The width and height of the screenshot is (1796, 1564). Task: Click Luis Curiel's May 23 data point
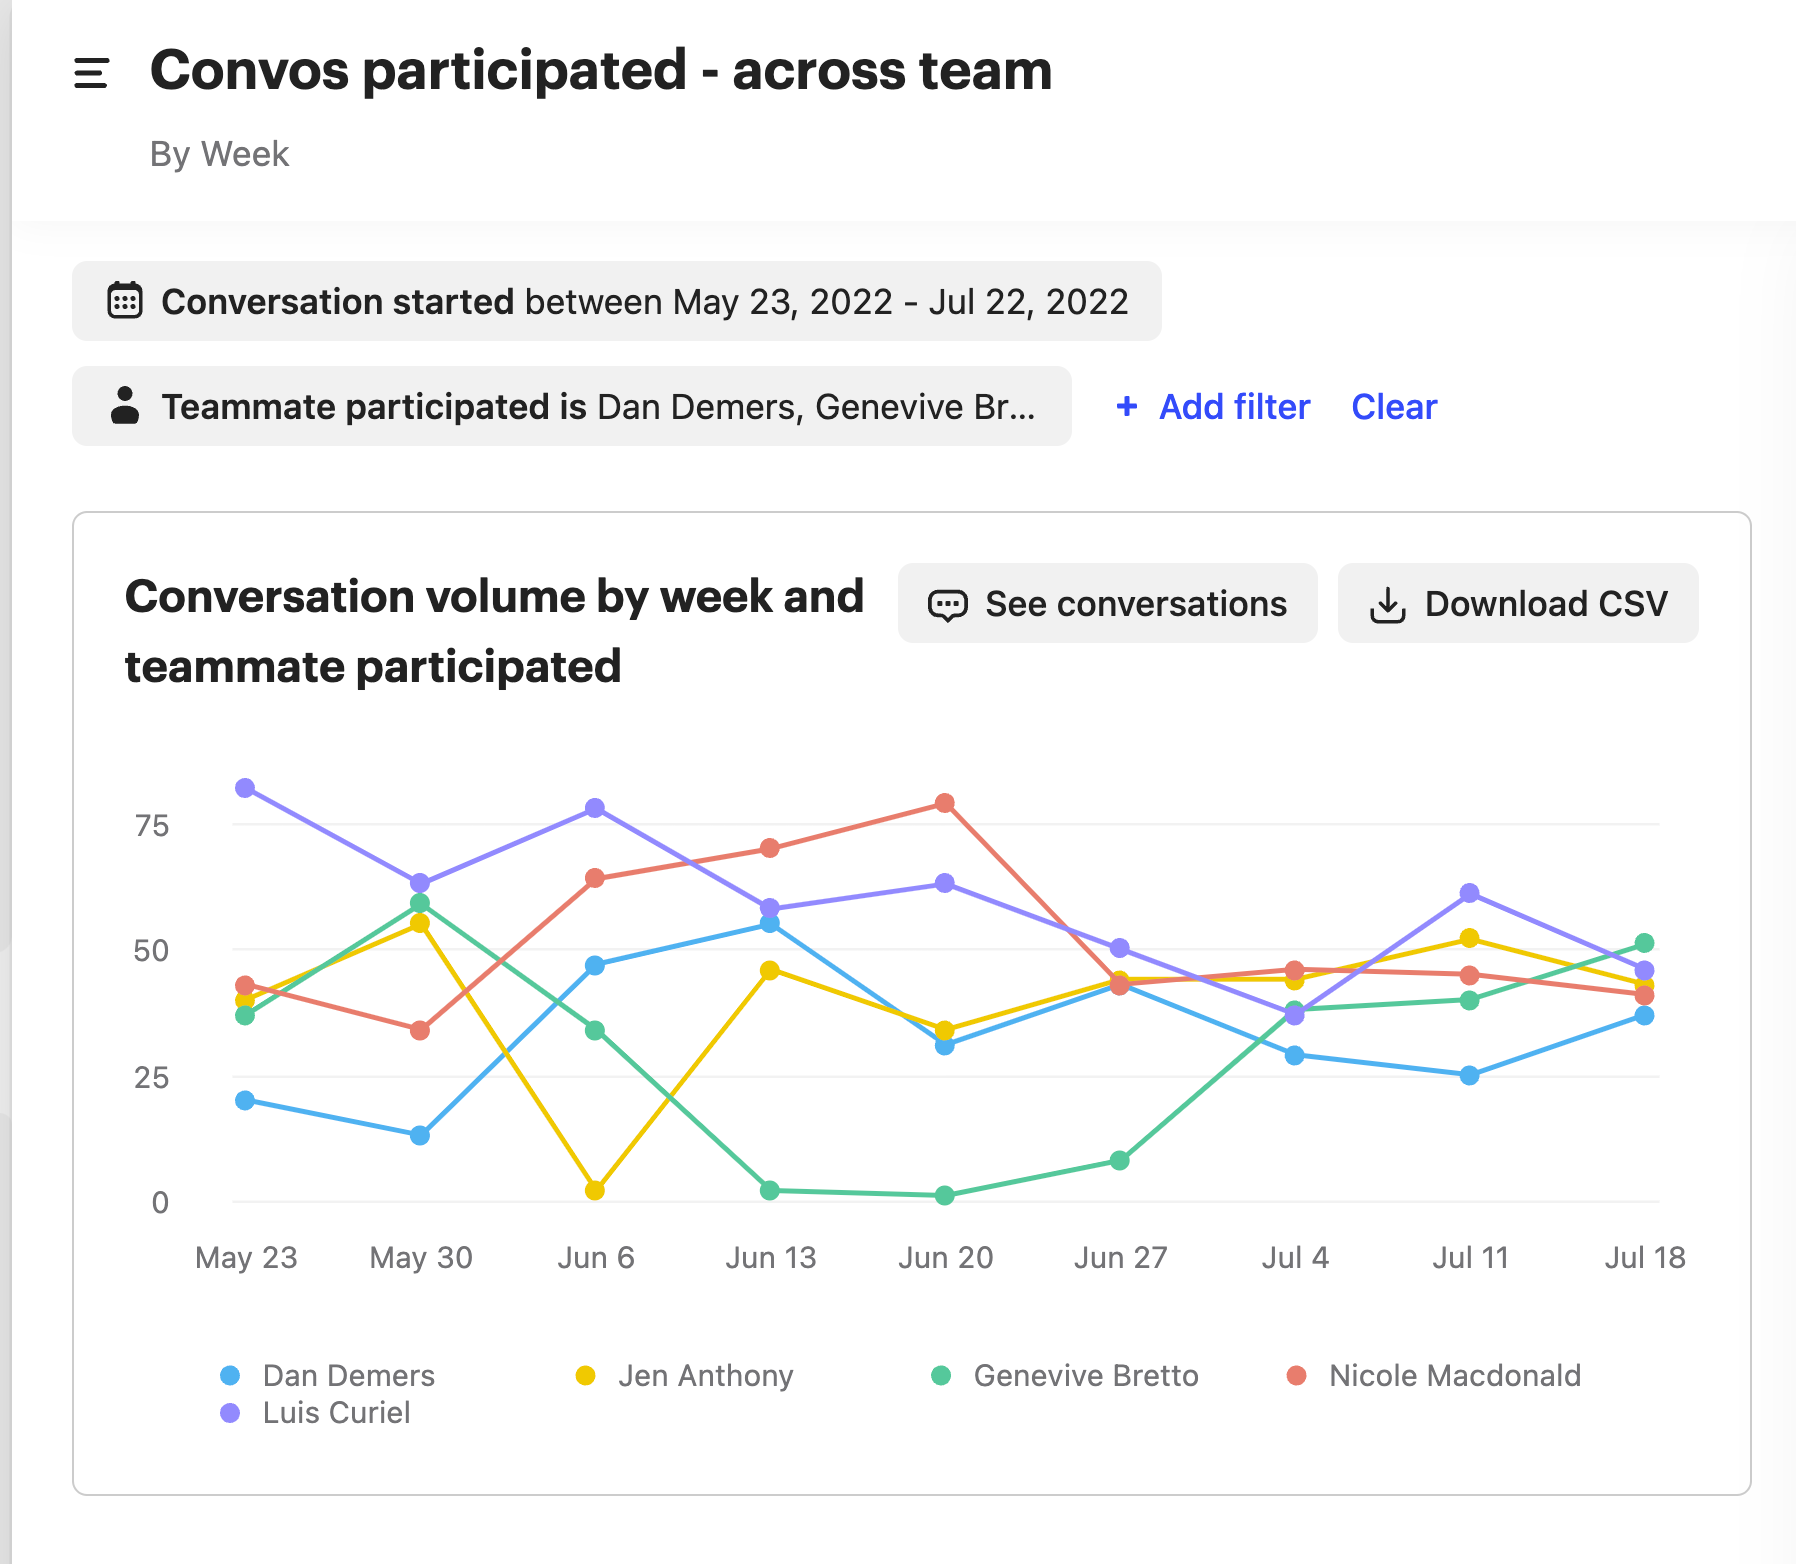click(x=245, y=788)
